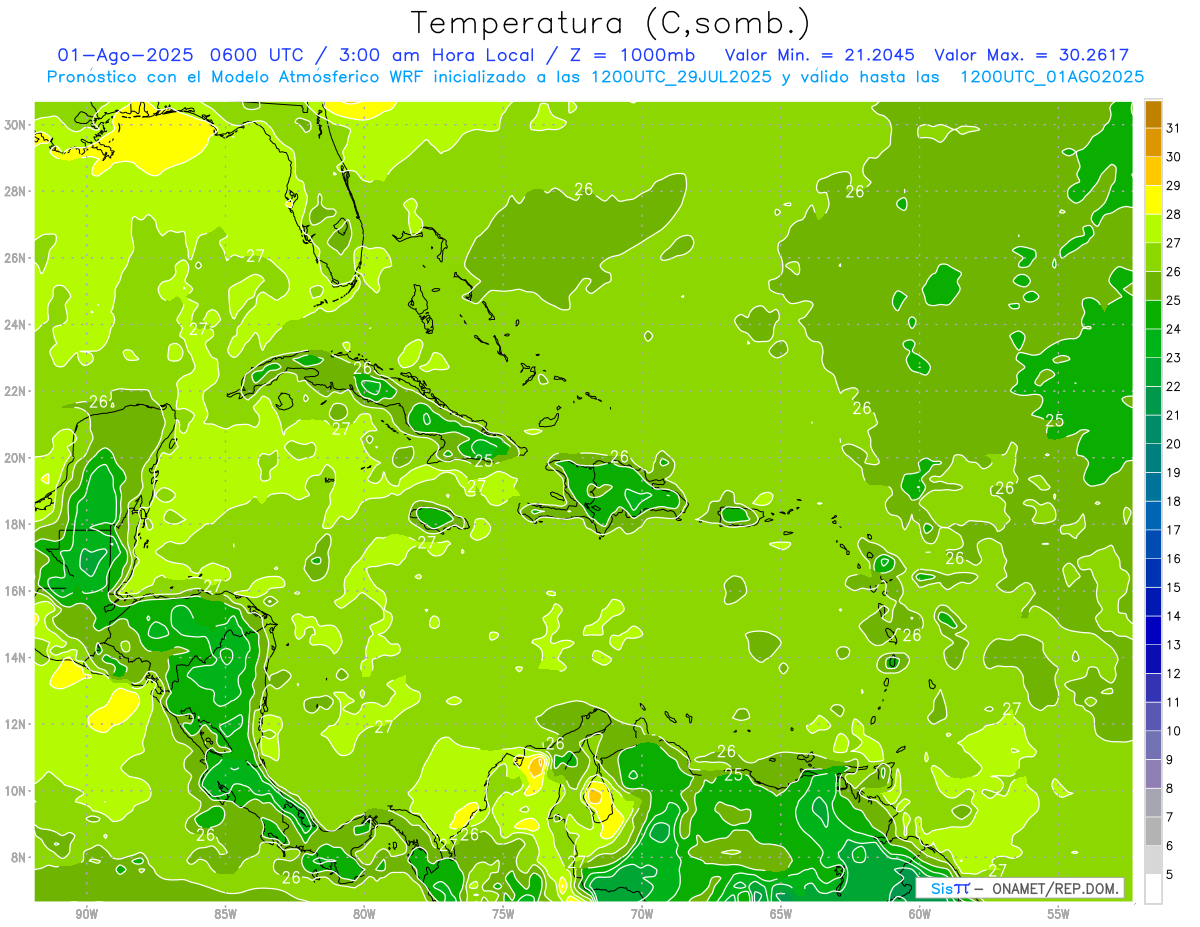Click the valid-until time '1200UTC_01AGO2025'
1200x927 pixels.
[1052, 77]
